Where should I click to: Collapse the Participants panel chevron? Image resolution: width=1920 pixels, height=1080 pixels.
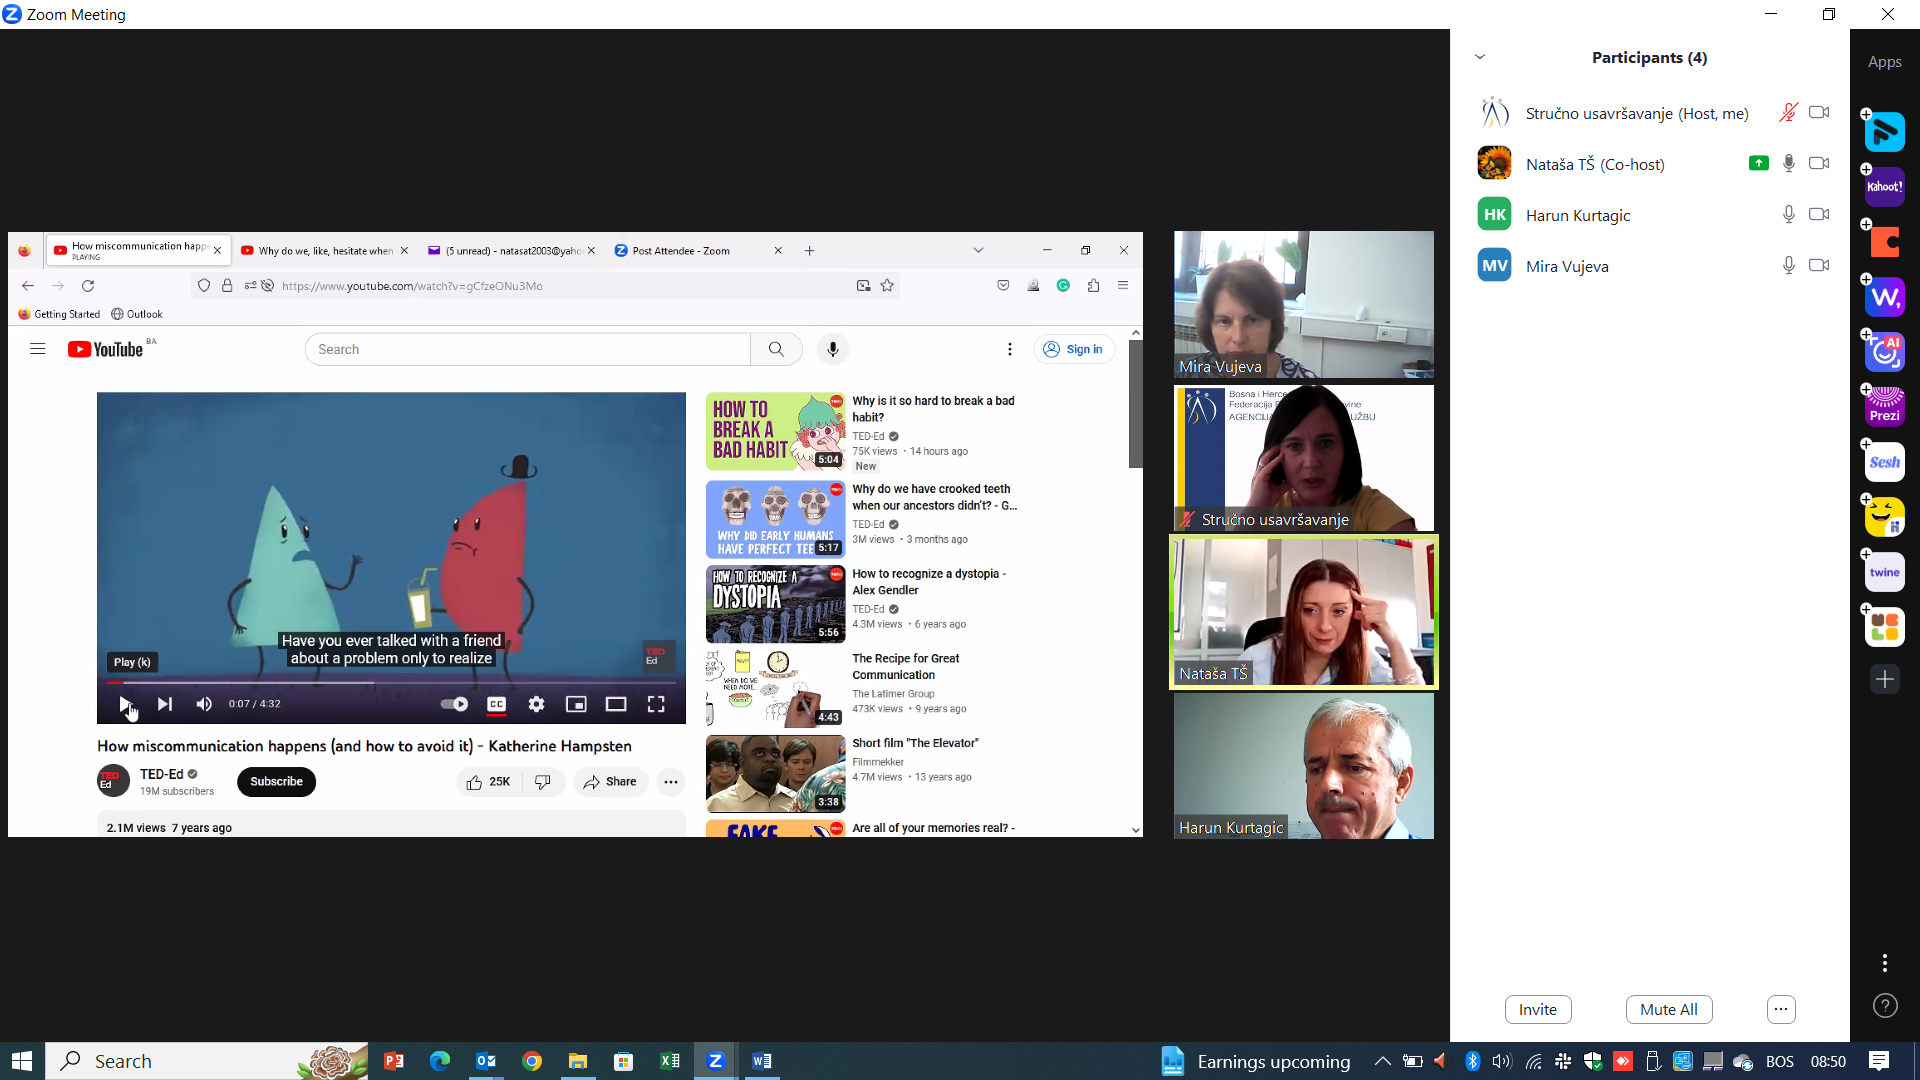pos(1480,58)
